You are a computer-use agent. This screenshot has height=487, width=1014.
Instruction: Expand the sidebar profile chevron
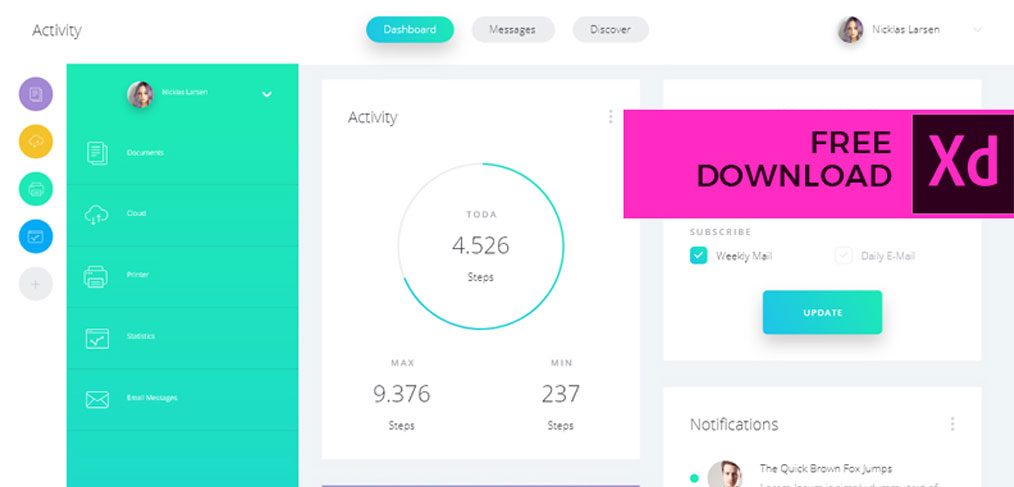point(266,94)
